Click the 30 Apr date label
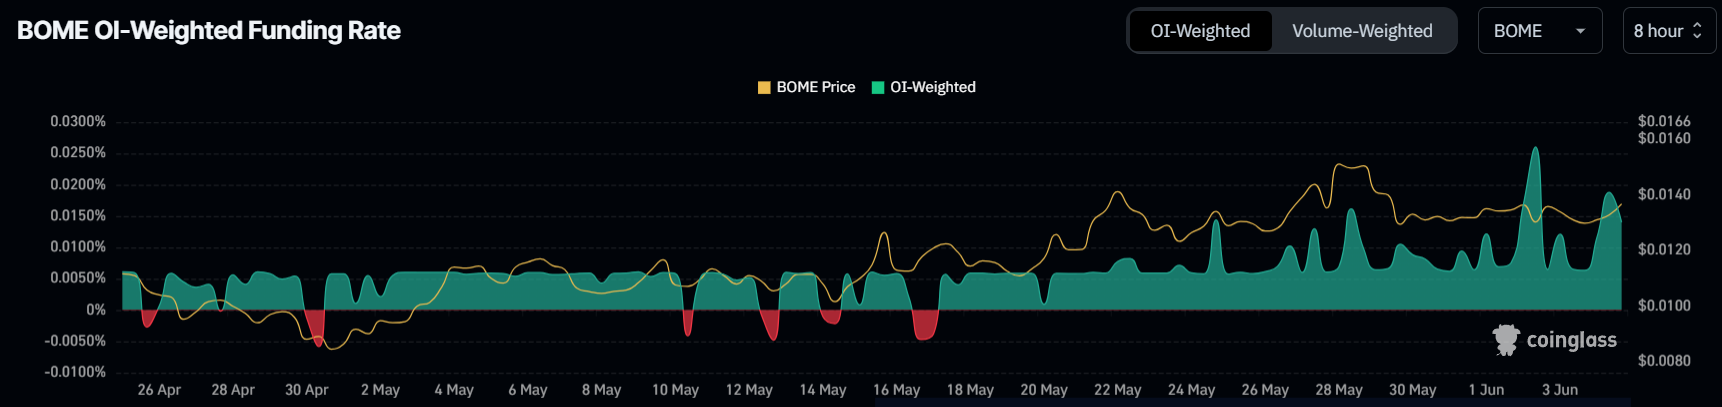Image resolution: width=1722 pixels, height=407 pixels. [x=307, y=390]
